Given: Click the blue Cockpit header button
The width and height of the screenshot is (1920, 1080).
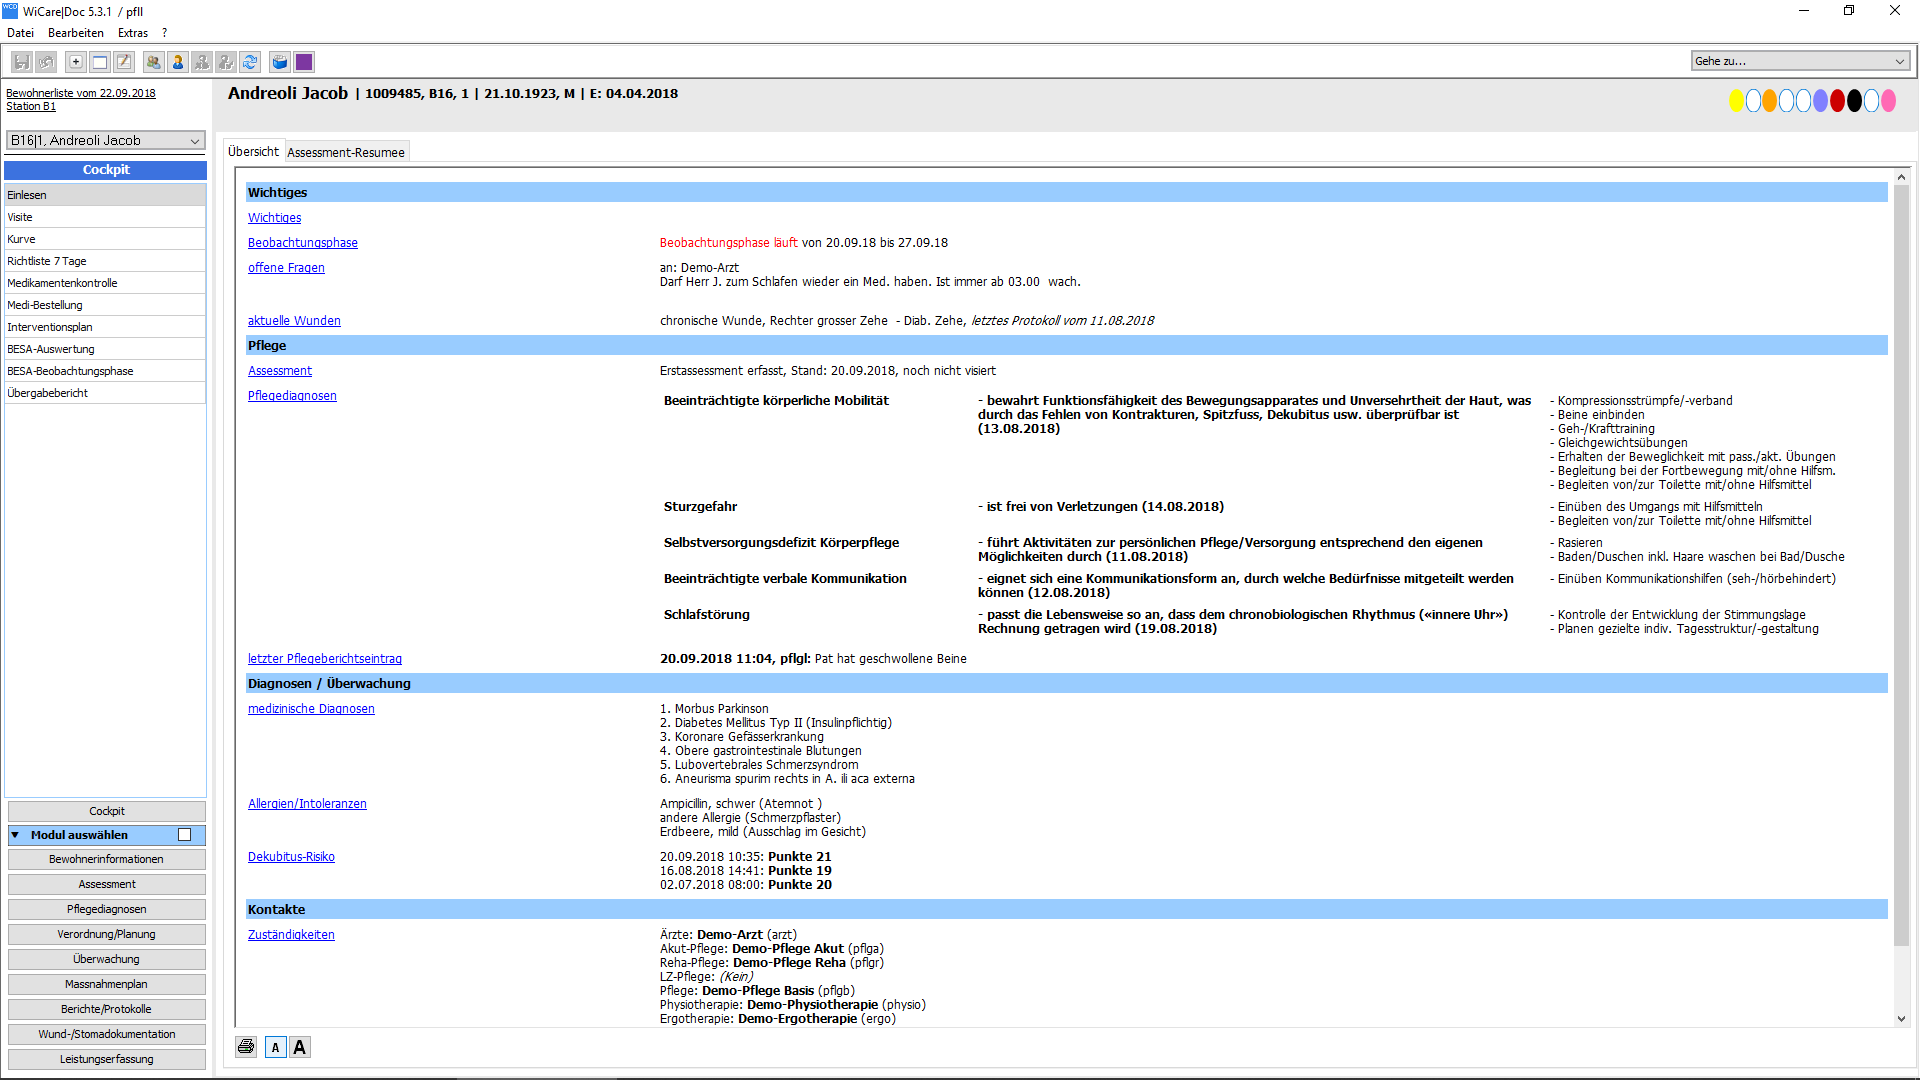Looking at the screenshot, I should tap(106, 170).
